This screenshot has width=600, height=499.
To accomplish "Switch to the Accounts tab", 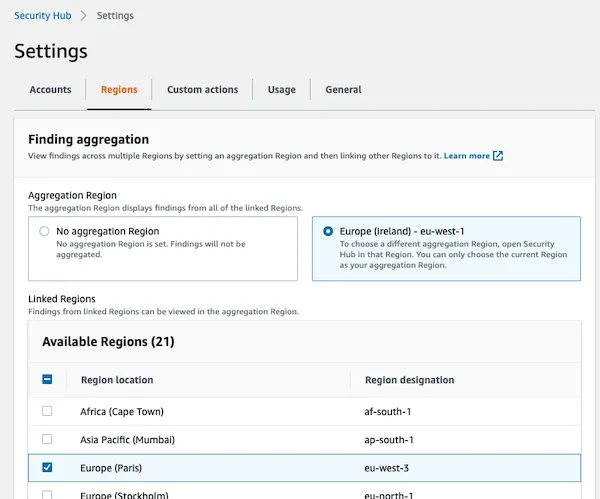I will pos(50,90).
